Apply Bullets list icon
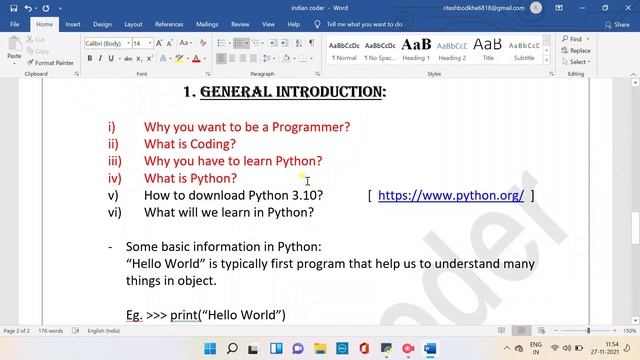The image size is (640, 360). pos(221,43)
